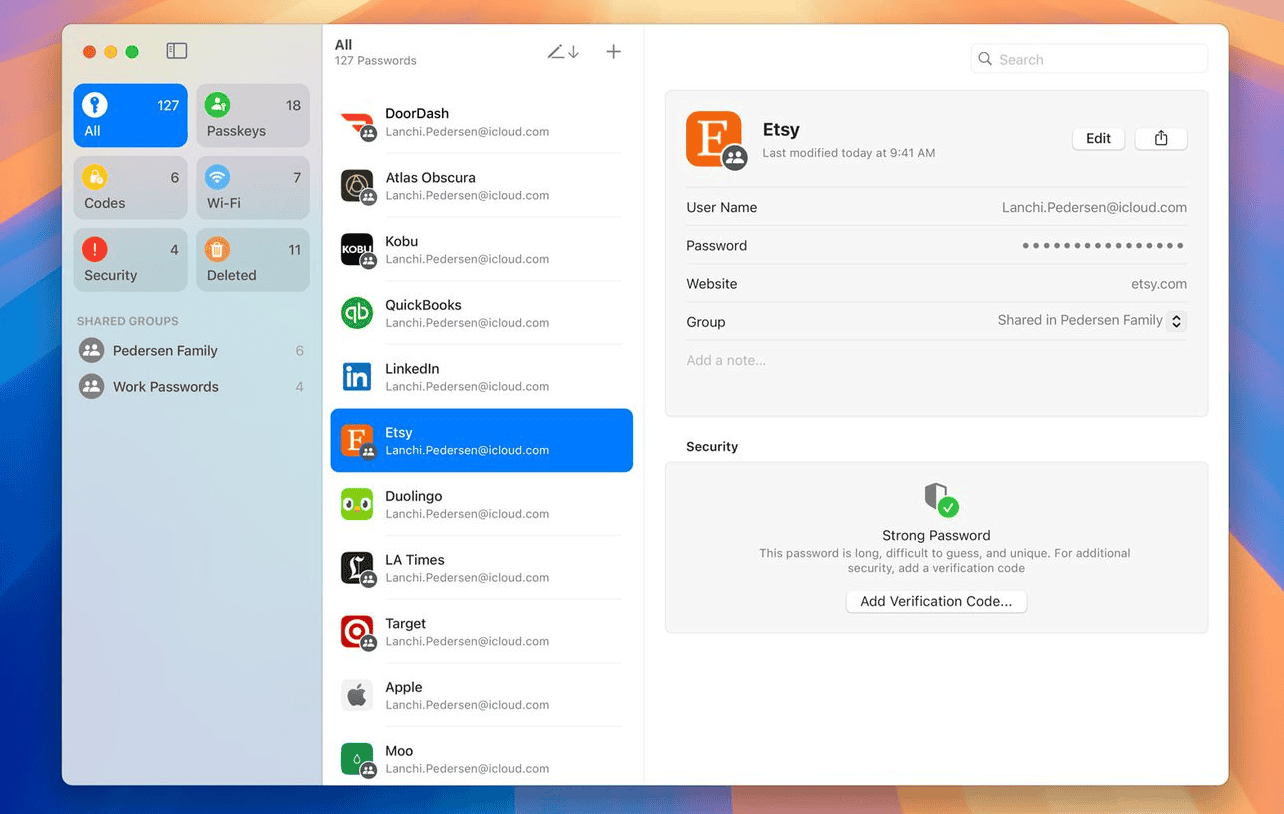Click in the Search field
The width and height of the screenshot is (1284, 814).
[x=1089, y=60]
